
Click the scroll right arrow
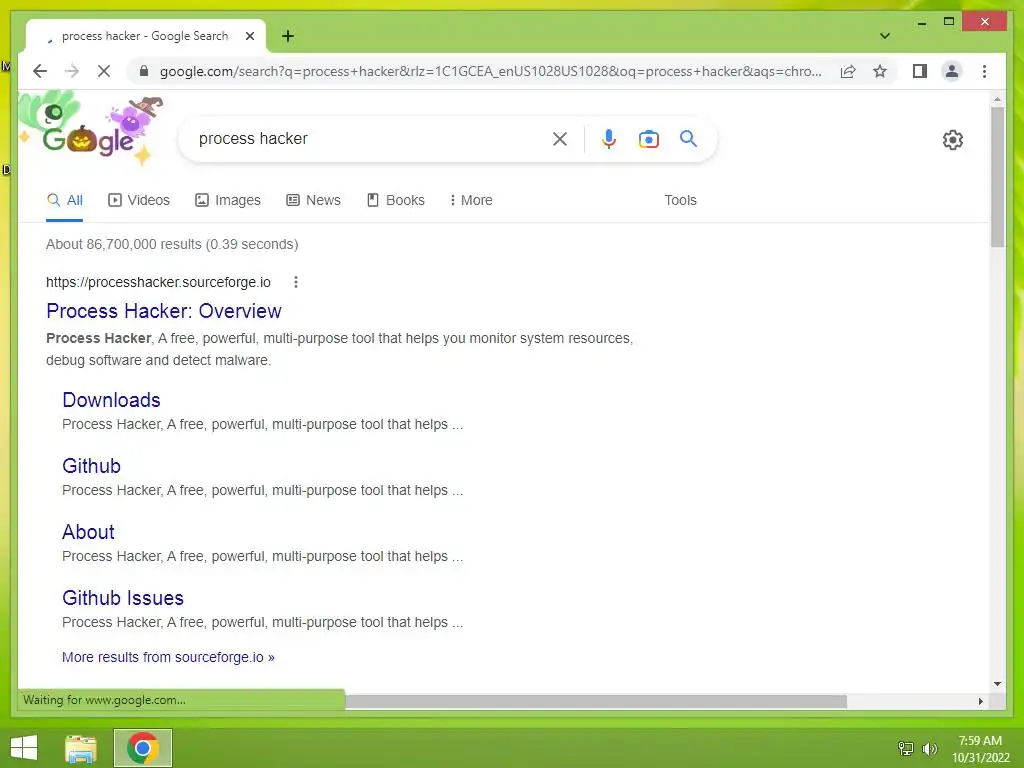[x=981, y=701]
